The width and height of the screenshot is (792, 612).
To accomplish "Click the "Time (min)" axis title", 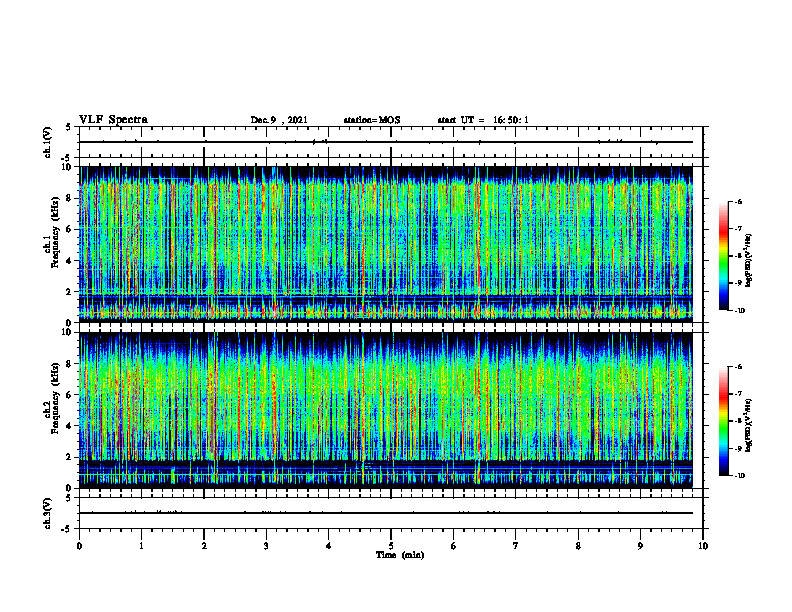I will (x=400, y=555).
